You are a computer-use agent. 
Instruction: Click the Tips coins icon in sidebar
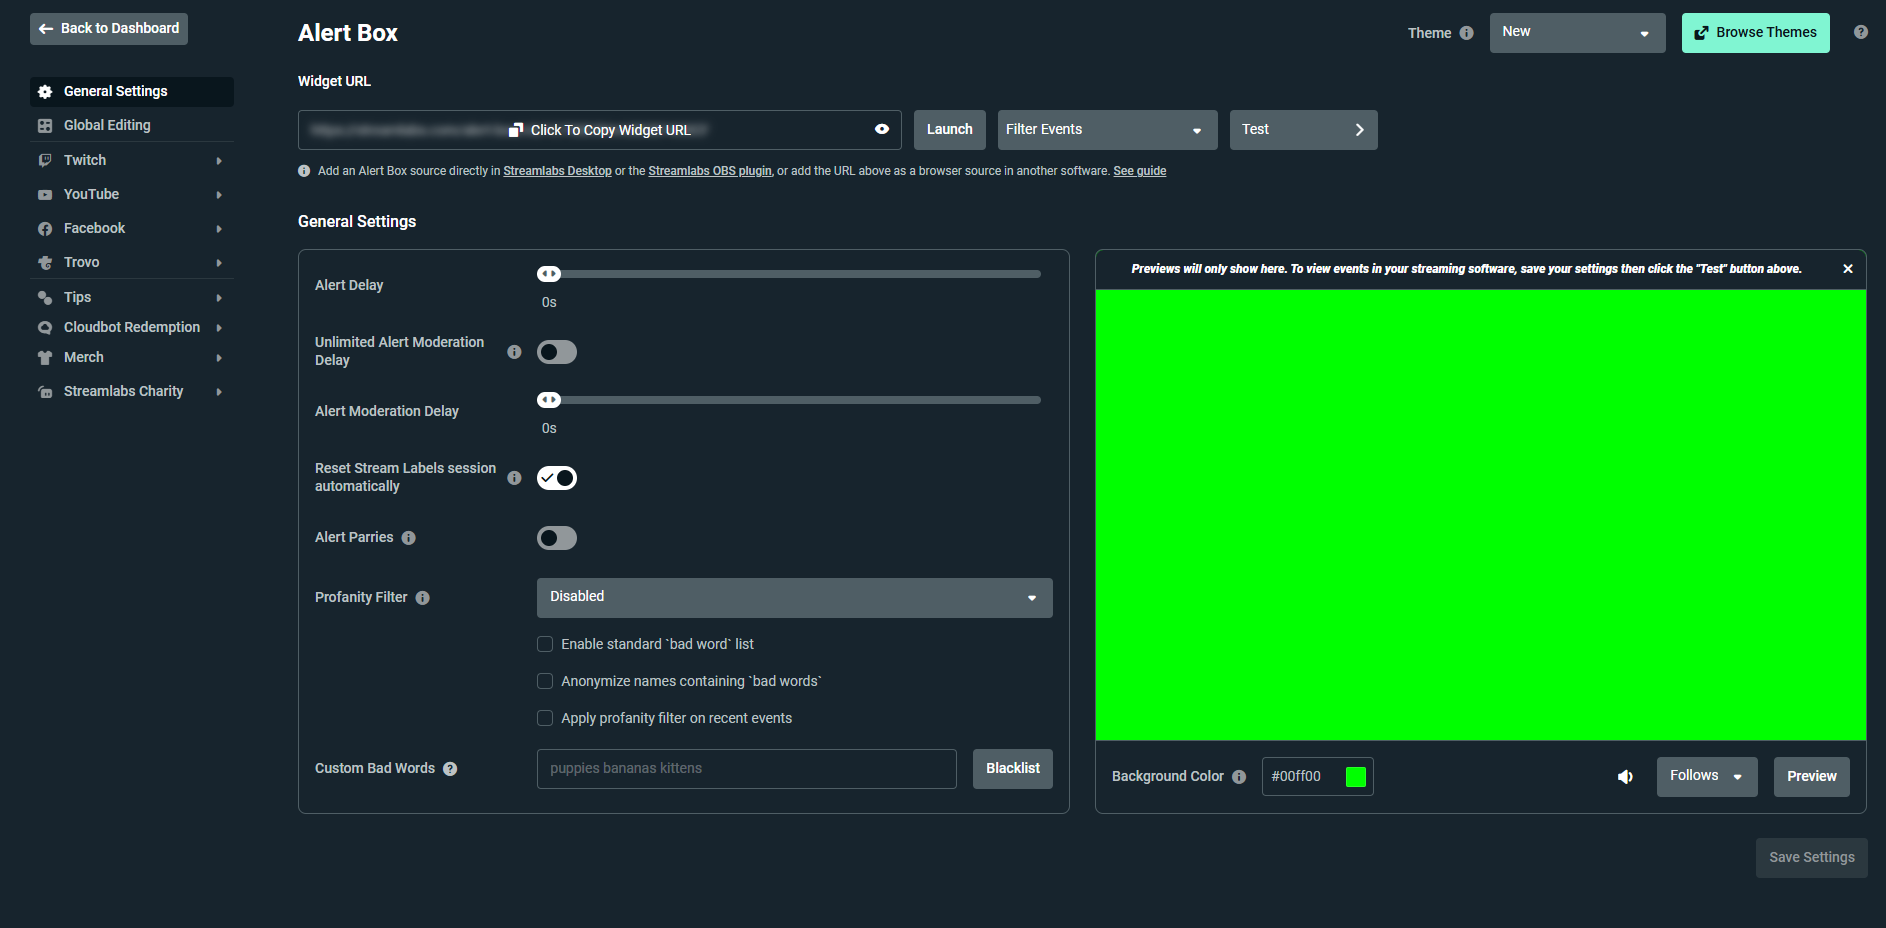(x=45, y=297)
